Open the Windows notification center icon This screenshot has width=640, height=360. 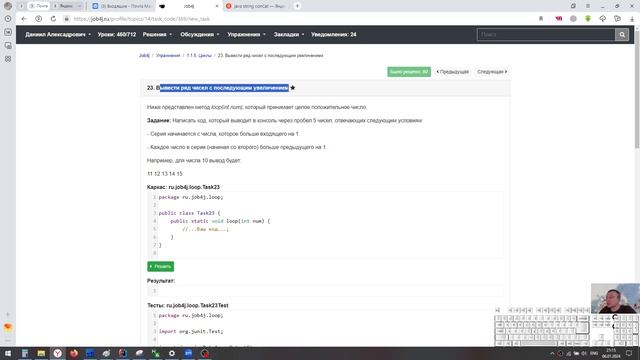[629, 353]
